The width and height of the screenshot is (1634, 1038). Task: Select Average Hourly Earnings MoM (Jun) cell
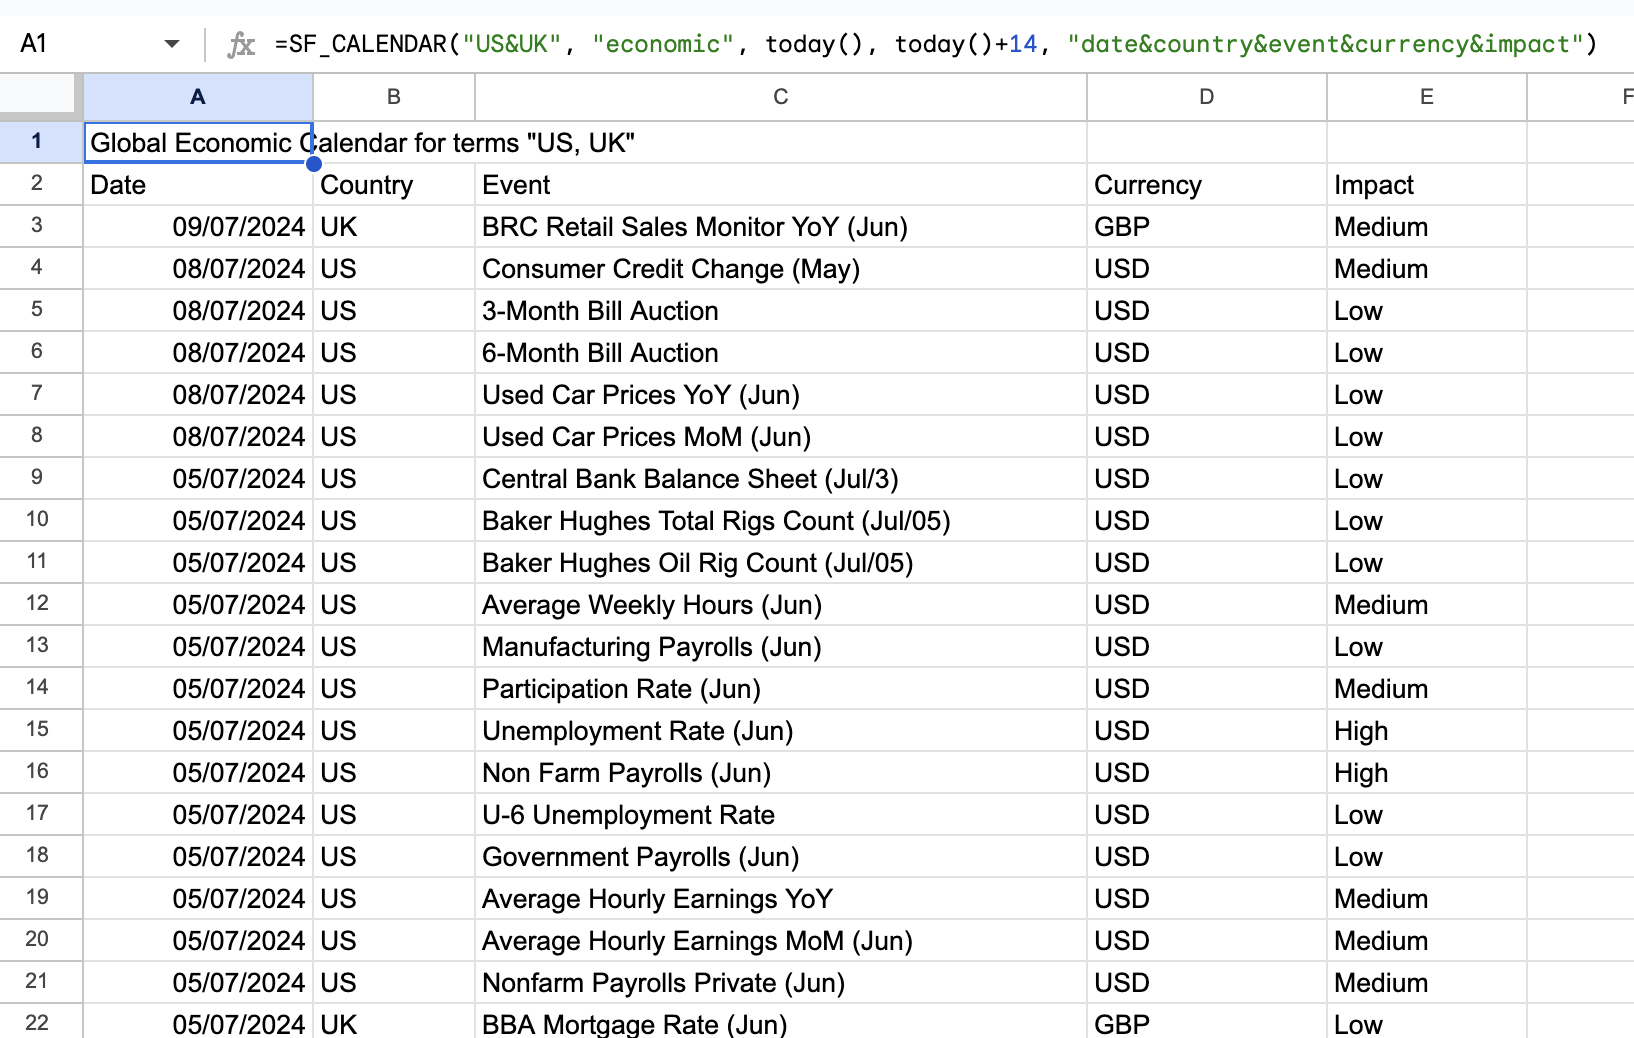pos(781,941)
